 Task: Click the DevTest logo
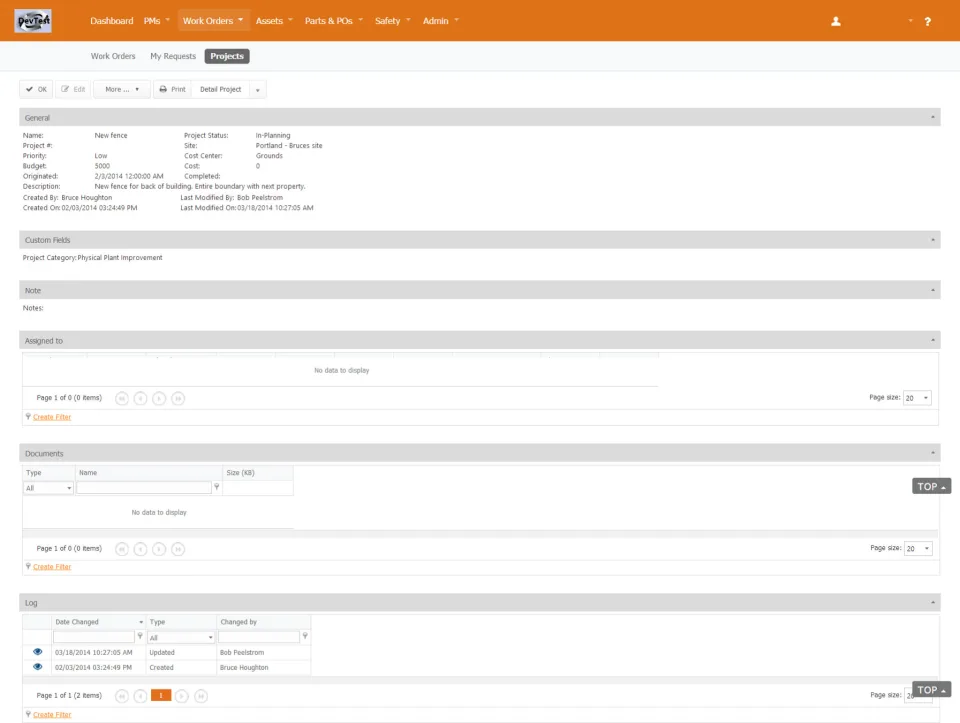pyautogui.click(x=33, y=21)
